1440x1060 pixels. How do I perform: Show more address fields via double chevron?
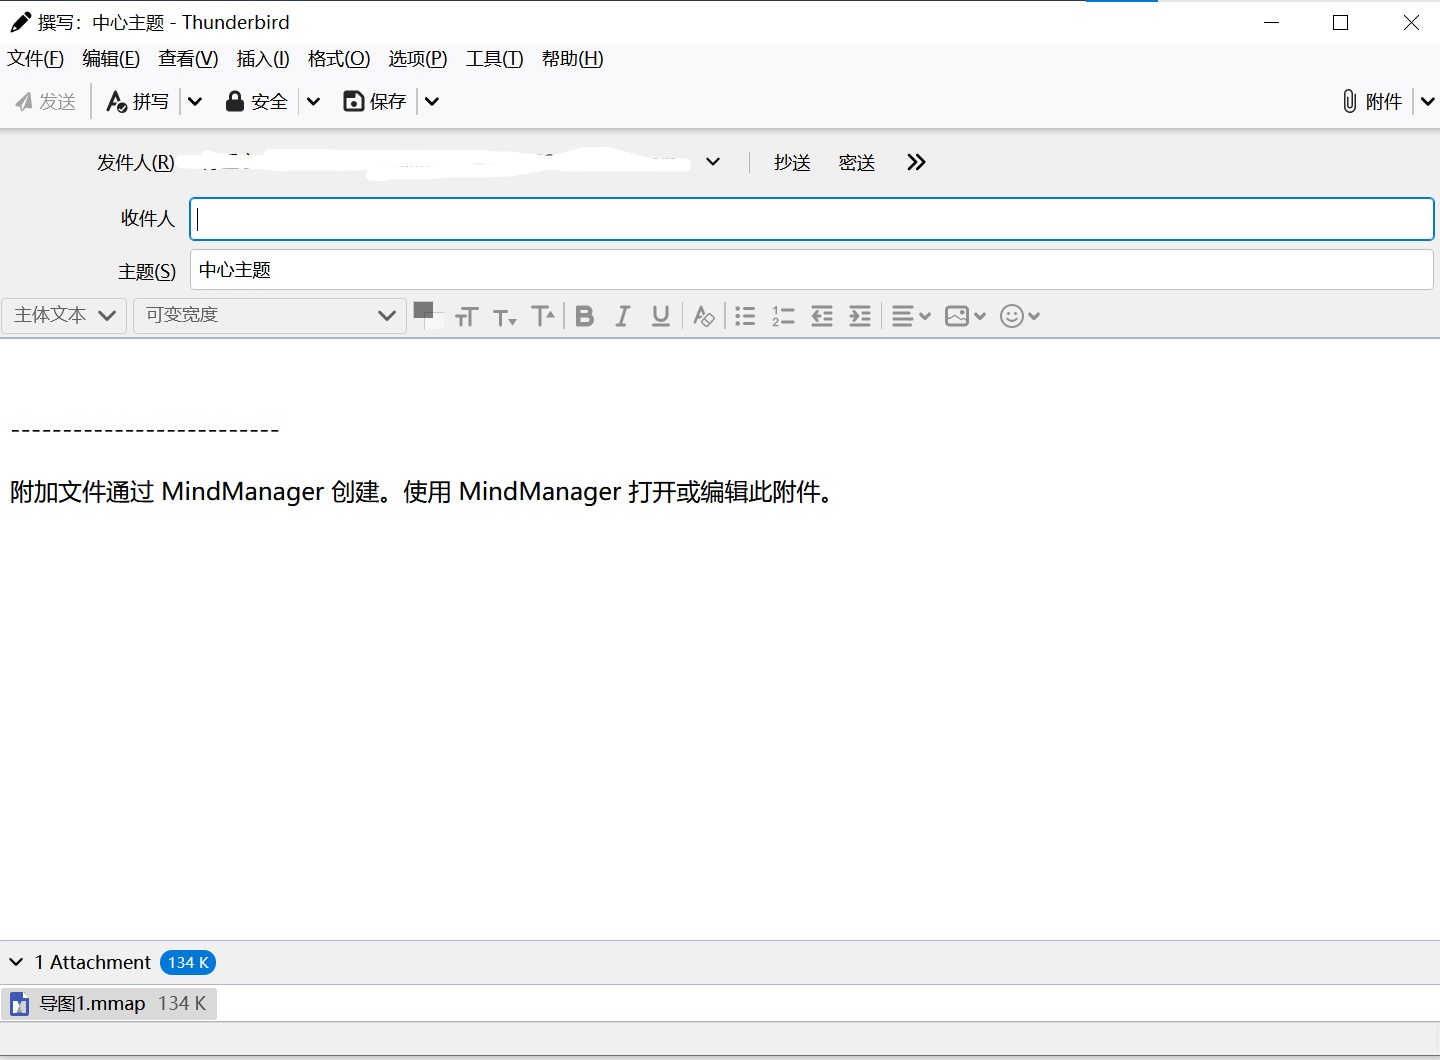pyautogui.click(x=916, y=162)
